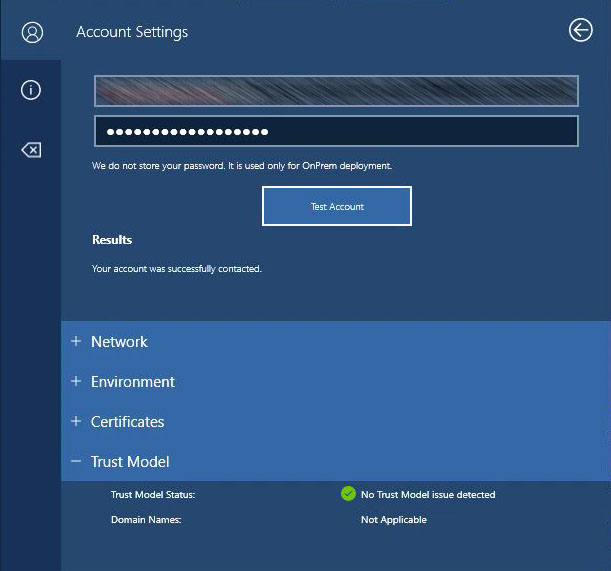Click the information icon in sidebar

31,90
